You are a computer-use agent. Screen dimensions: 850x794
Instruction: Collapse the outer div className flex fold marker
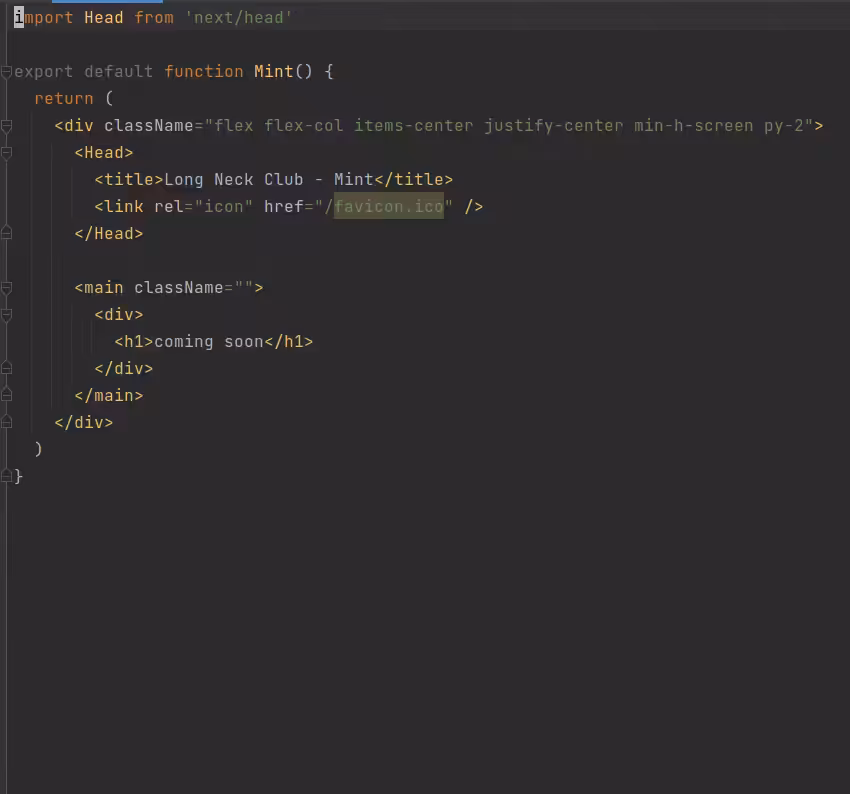coord(7,126)
